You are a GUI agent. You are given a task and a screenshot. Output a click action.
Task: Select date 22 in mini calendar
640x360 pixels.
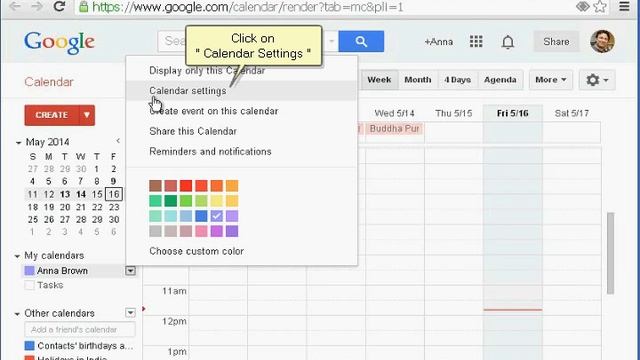click(97, 207)
